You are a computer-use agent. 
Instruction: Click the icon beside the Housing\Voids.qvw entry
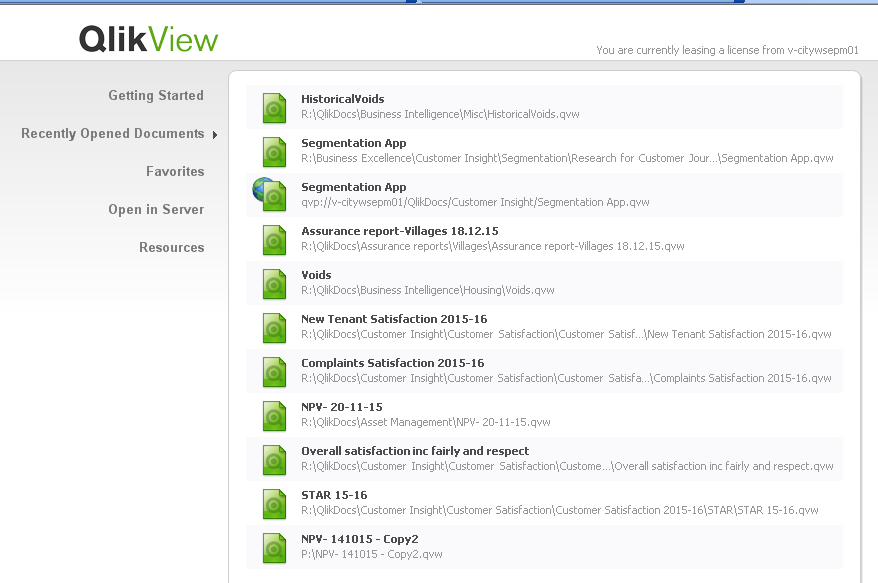(274, 284)
